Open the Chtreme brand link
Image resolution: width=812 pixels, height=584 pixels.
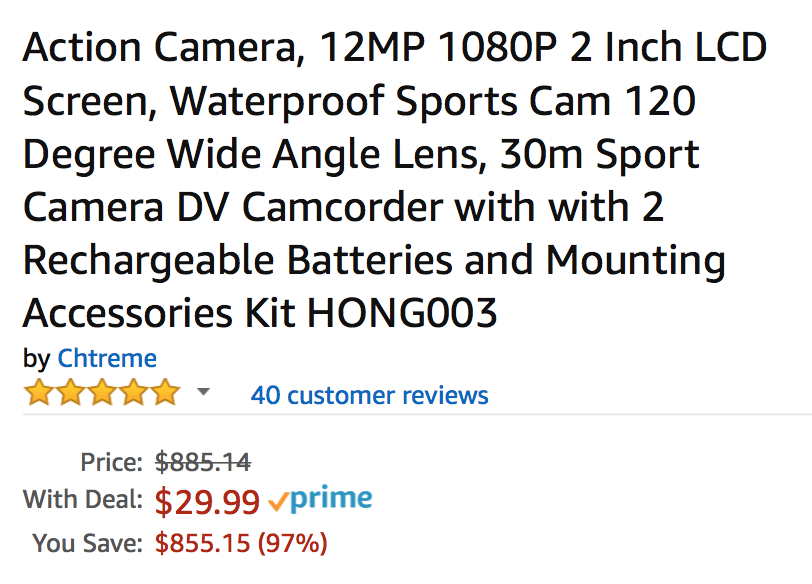point(107,358)
